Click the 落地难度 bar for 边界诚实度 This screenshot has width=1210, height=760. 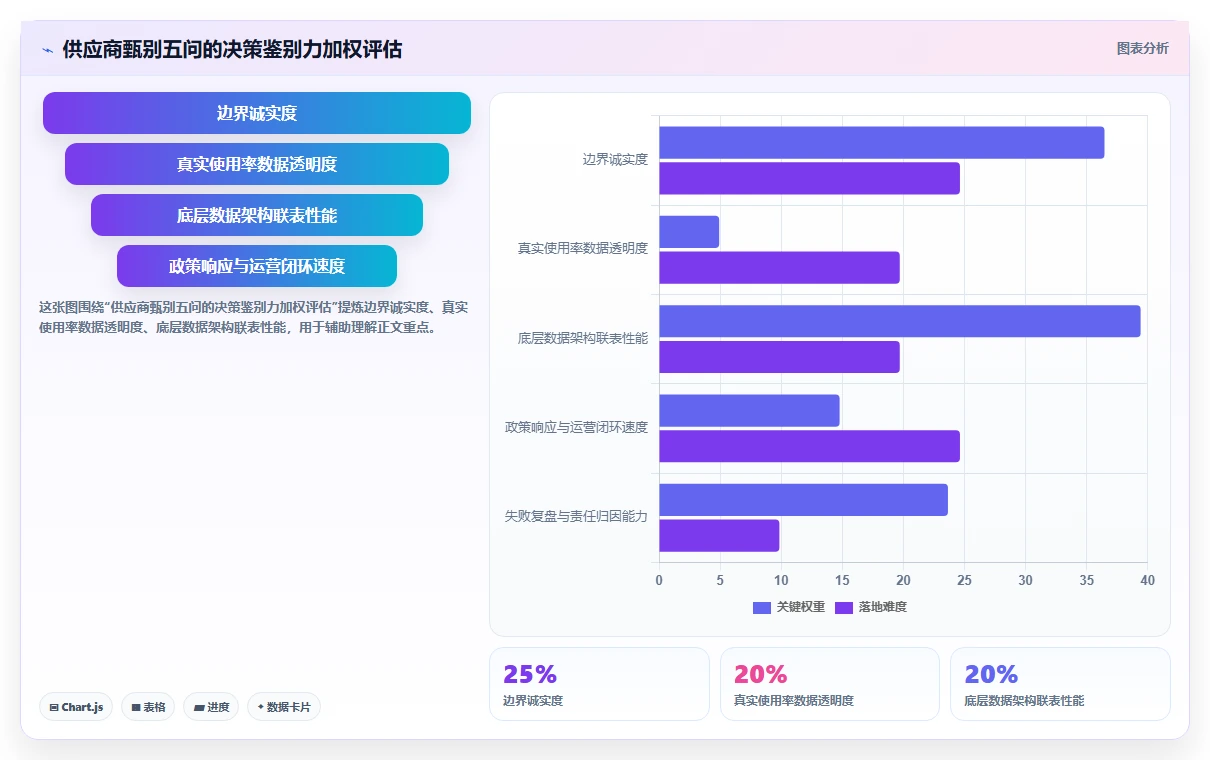809,178
